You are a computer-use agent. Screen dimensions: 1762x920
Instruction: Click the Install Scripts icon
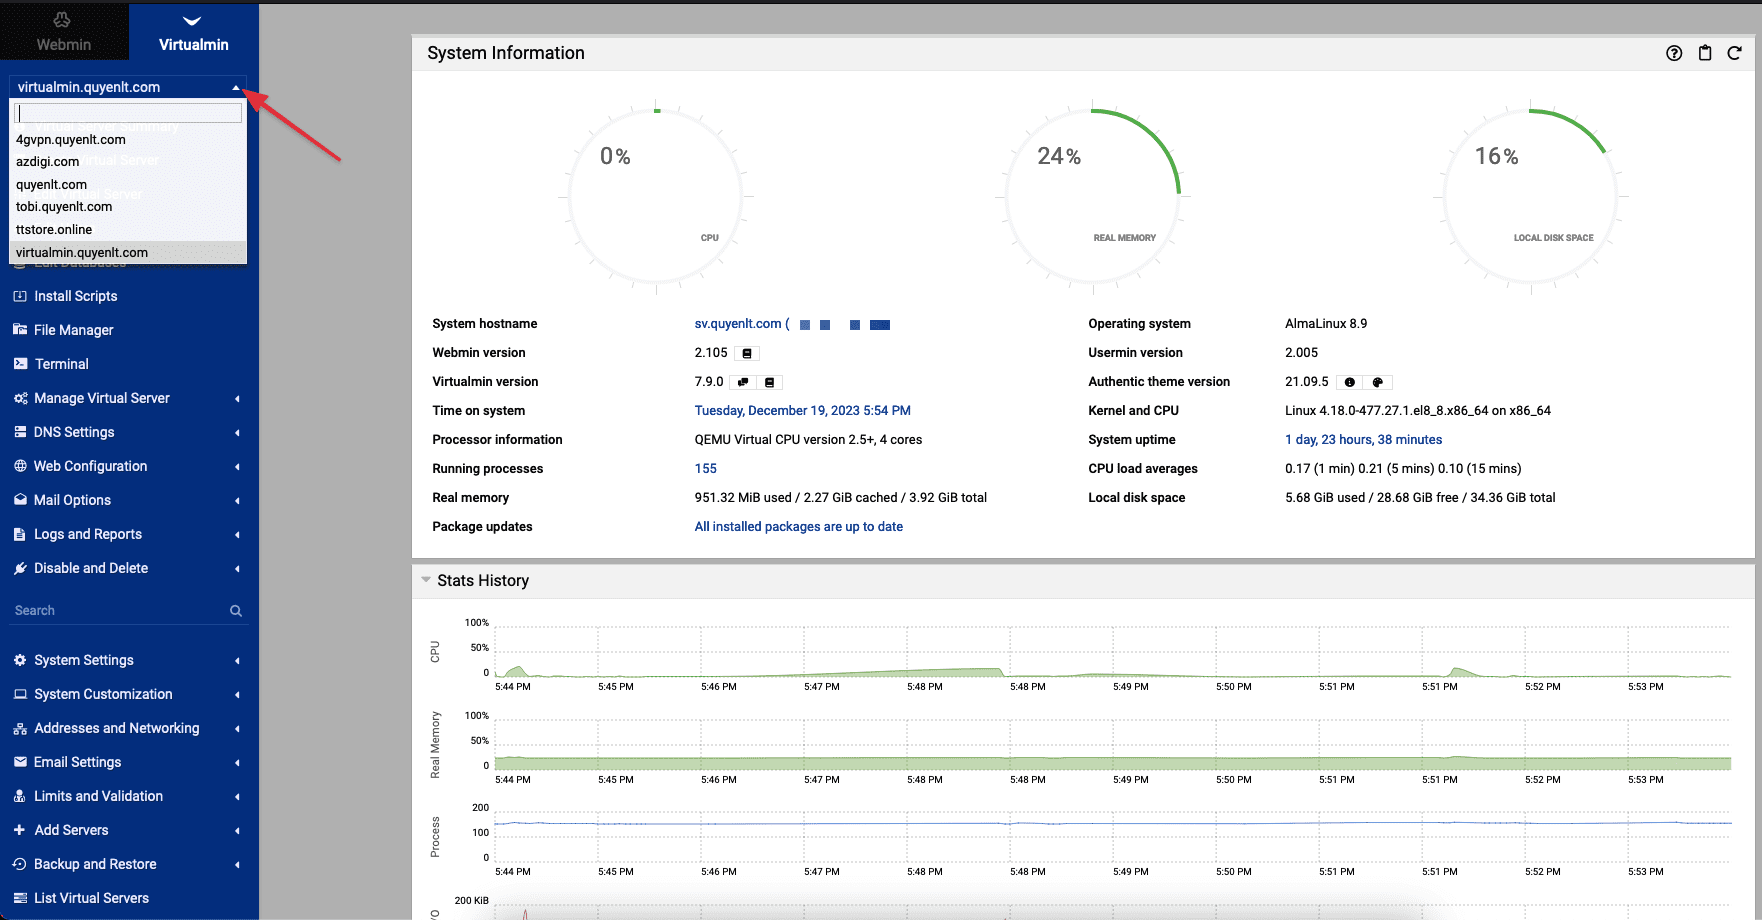pos(20,296)
